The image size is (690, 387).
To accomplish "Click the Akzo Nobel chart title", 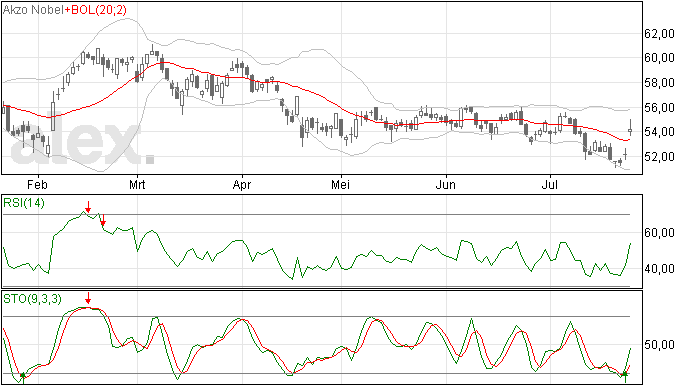I will pyautogui.click(x=33, y=10).
